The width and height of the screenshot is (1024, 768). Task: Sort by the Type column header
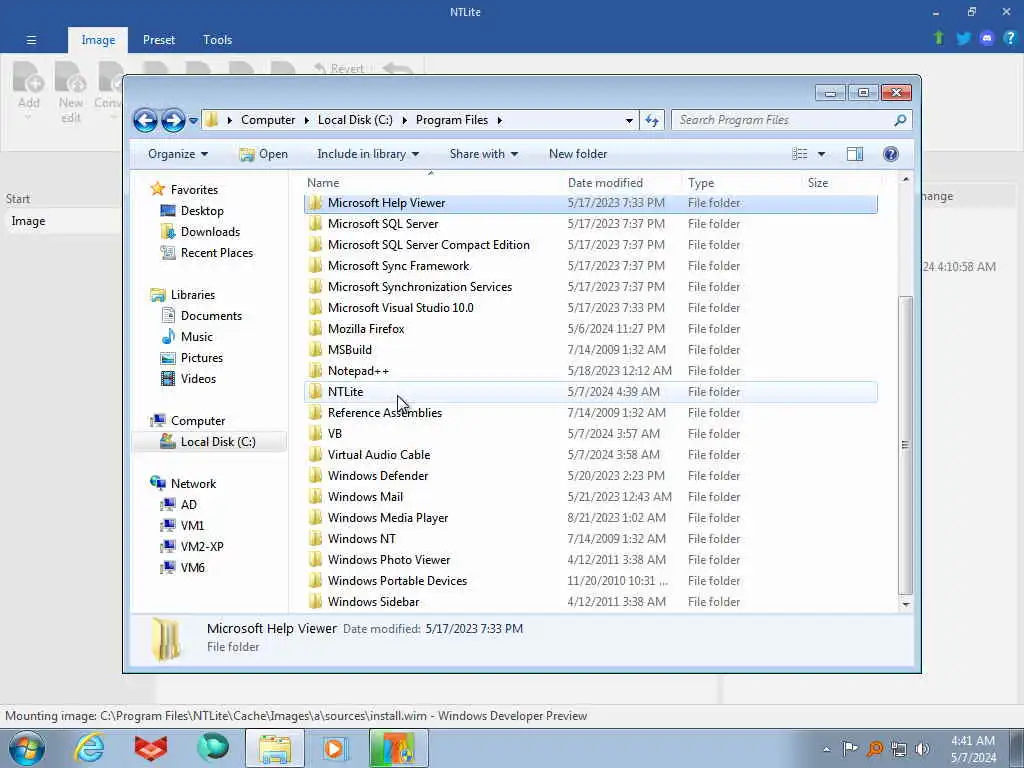pos(741,183)
